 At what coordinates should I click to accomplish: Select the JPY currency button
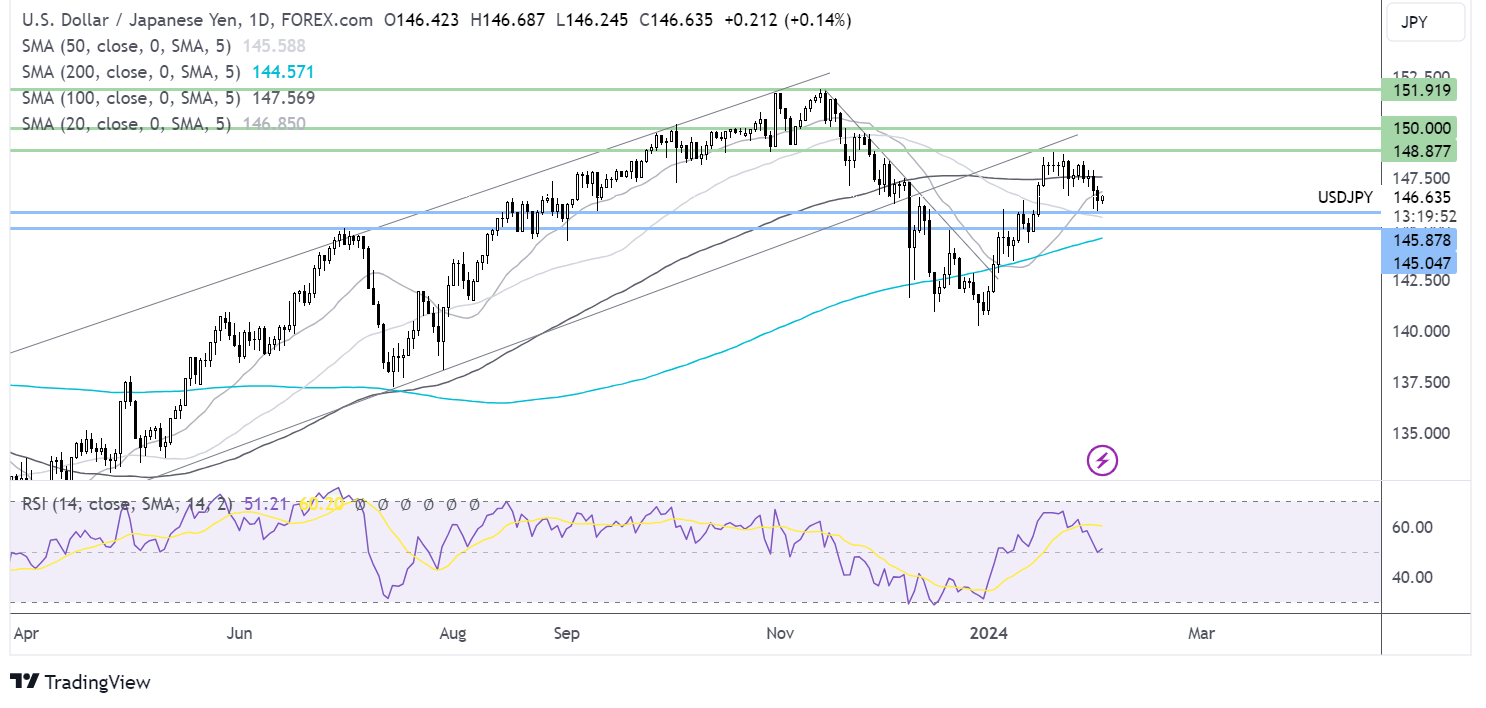[x=1428, y=21]
